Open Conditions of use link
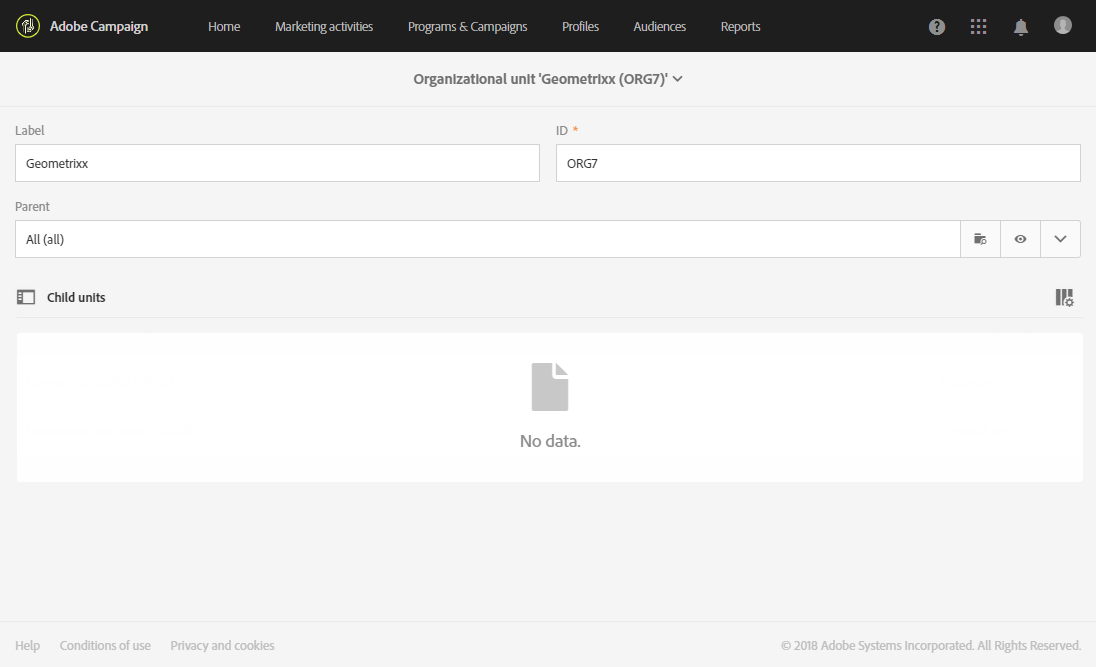Image resolution: width=1096 pixels, height=667 pixels. click(x=105, y=645)
